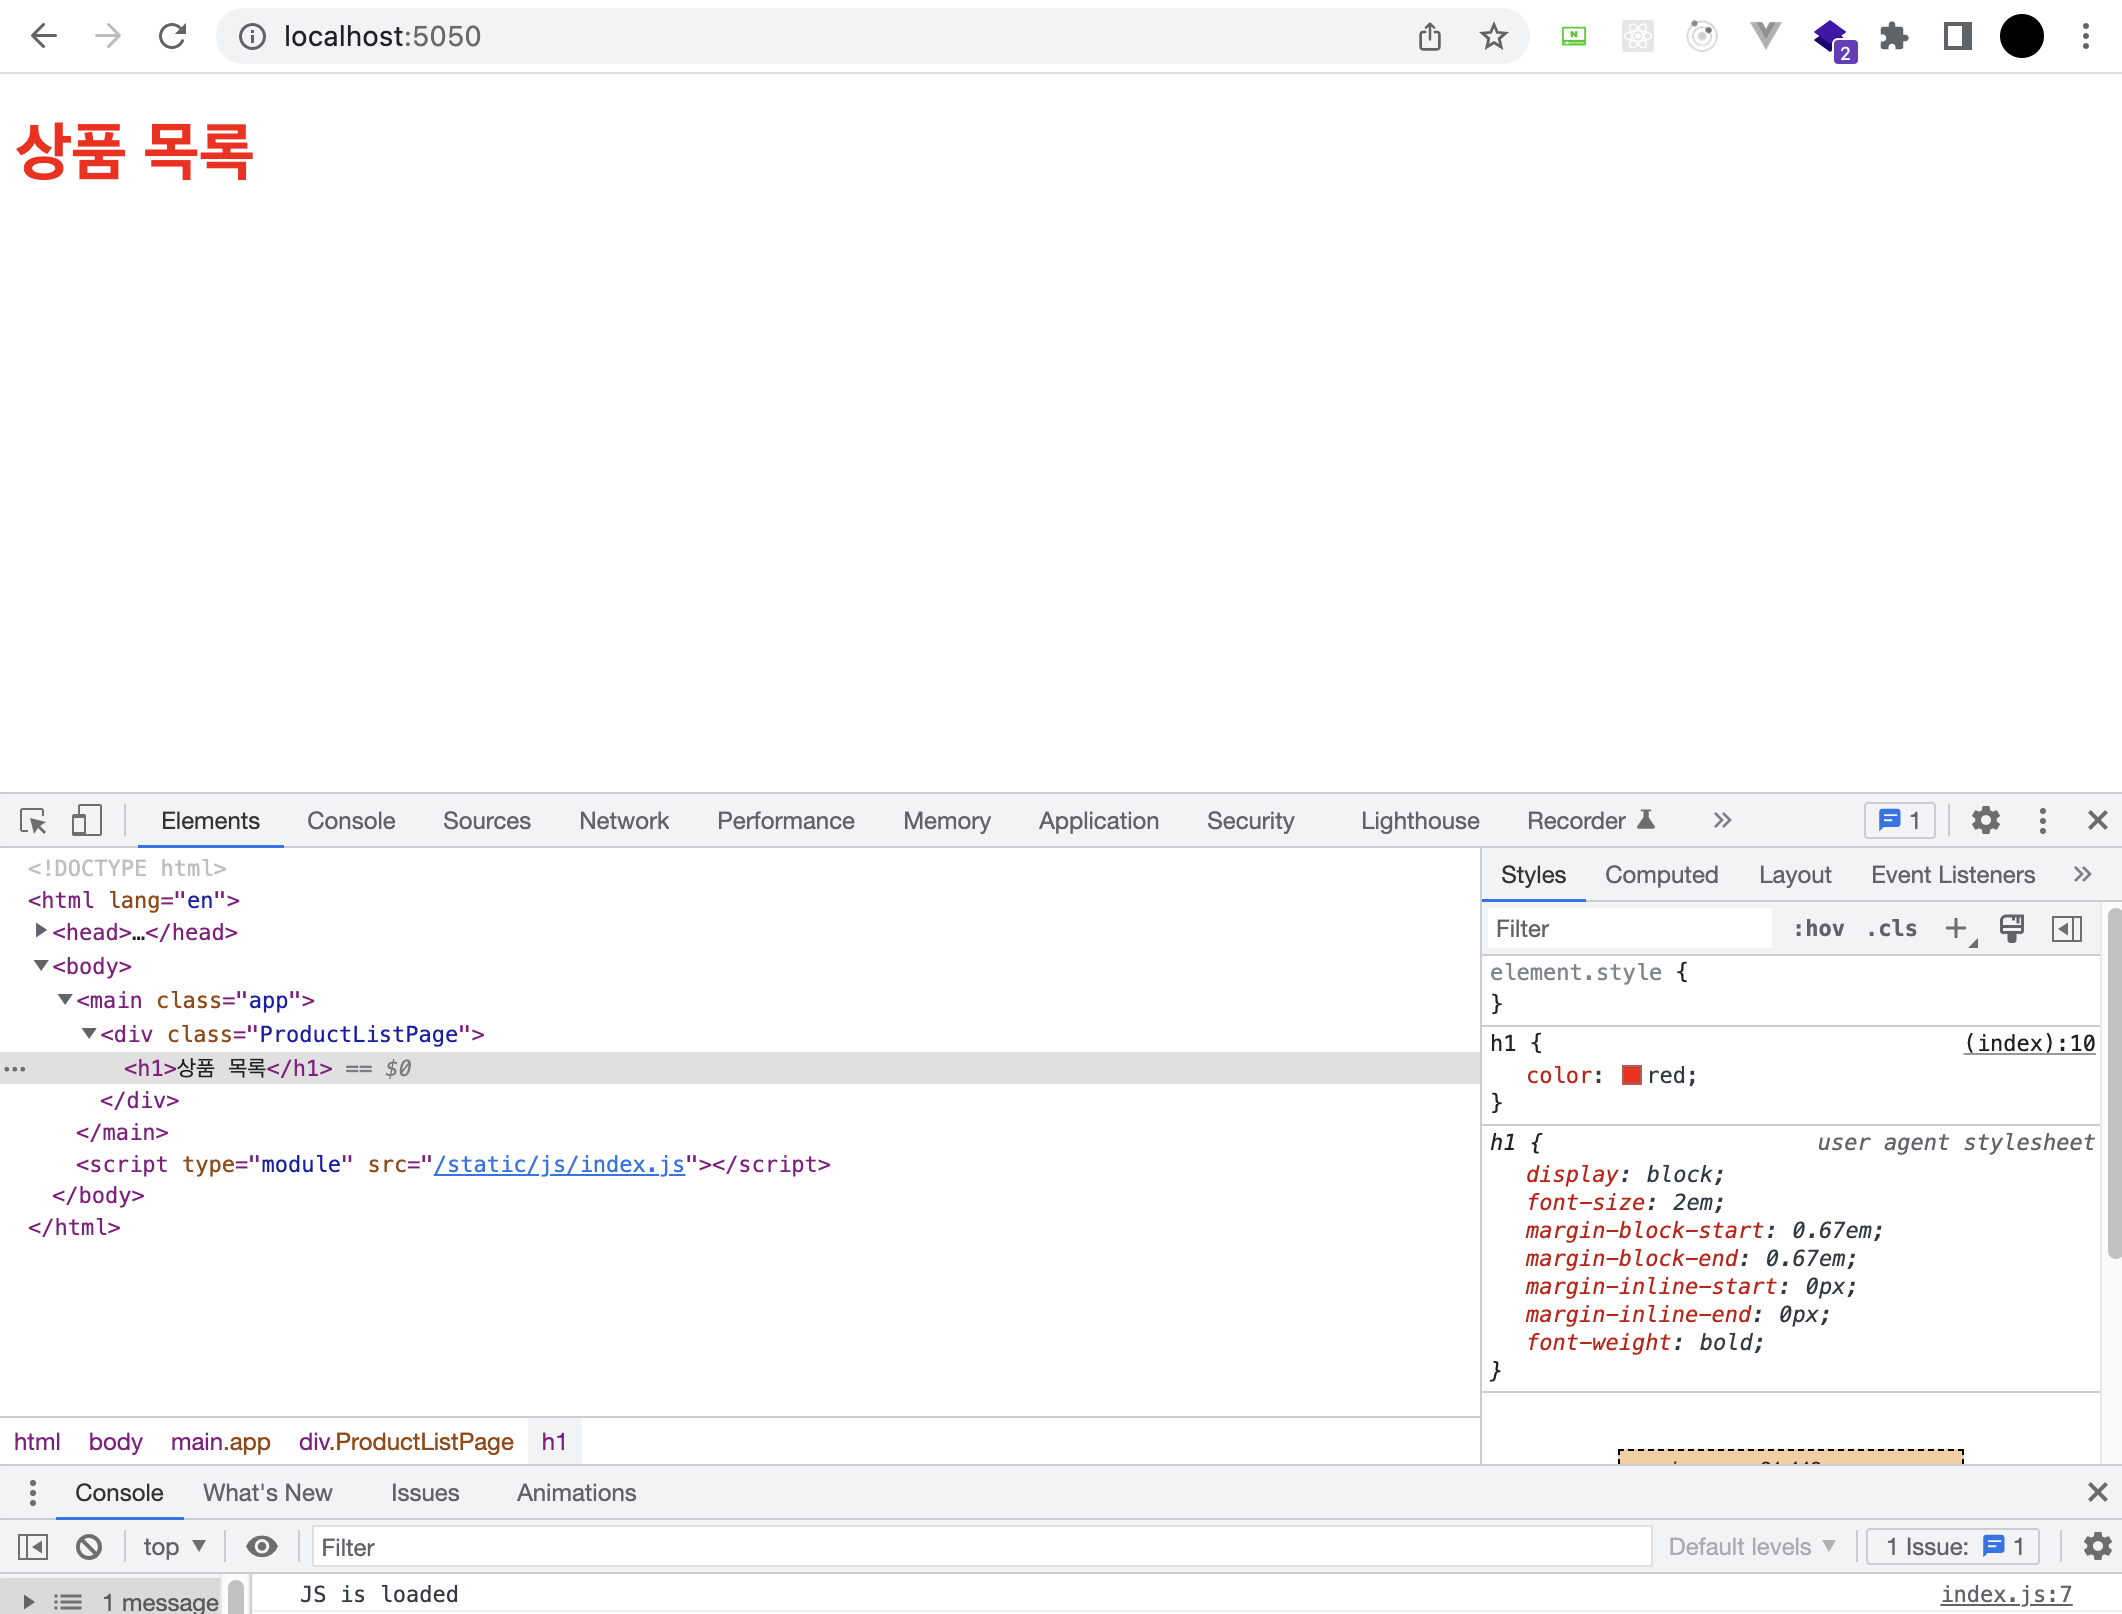Open the top context dropdown
The width and height of the screenshot is (2122, 1614).
[174, 1547]
